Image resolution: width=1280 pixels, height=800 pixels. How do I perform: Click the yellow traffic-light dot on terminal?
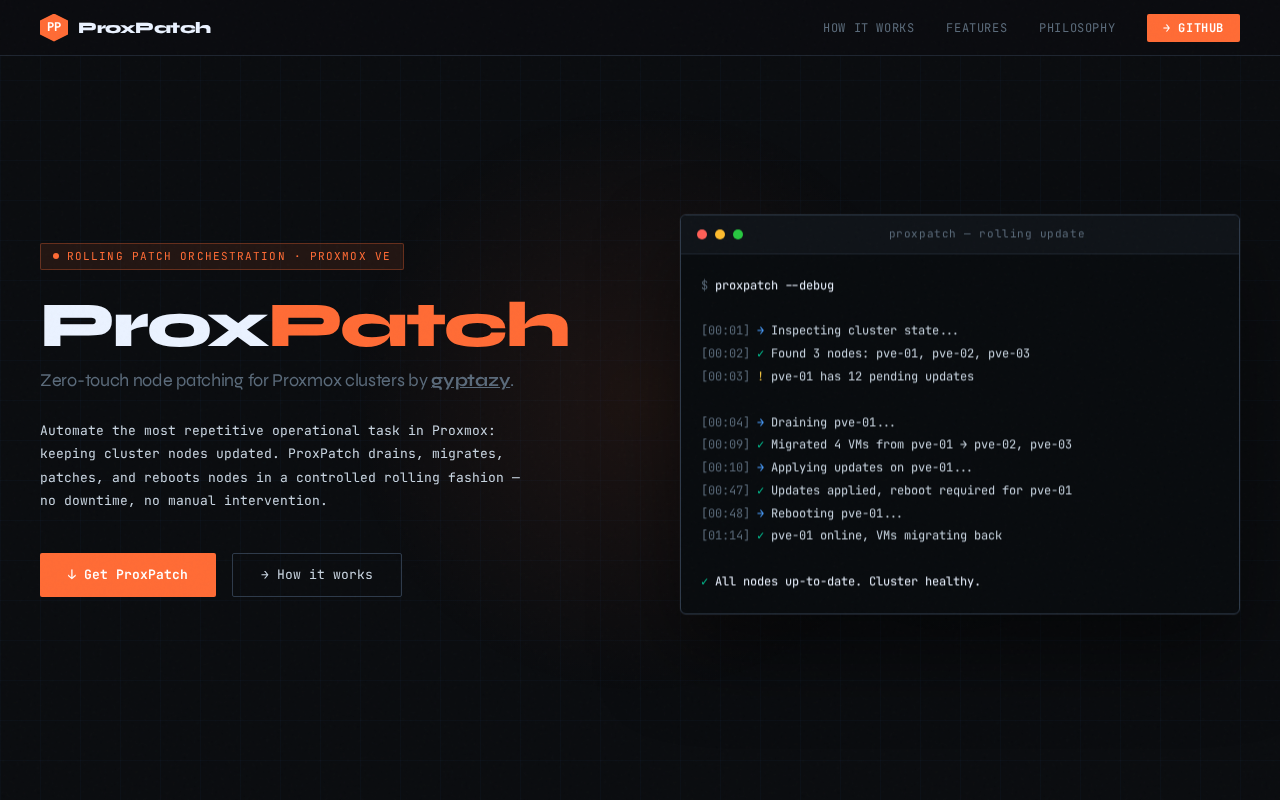click(719, 233)
